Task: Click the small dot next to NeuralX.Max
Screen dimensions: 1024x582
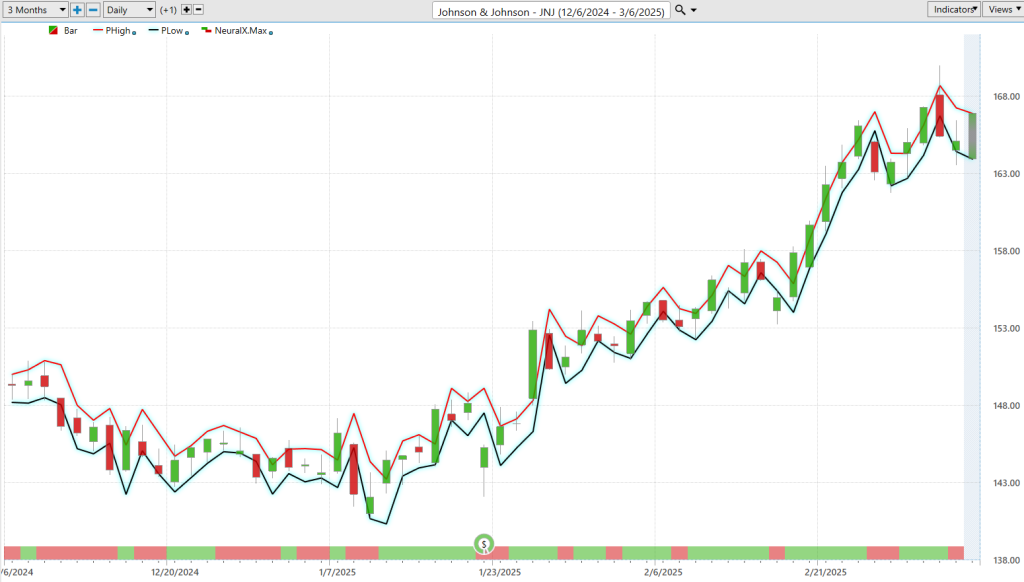Action: click(x=271, y=33)
